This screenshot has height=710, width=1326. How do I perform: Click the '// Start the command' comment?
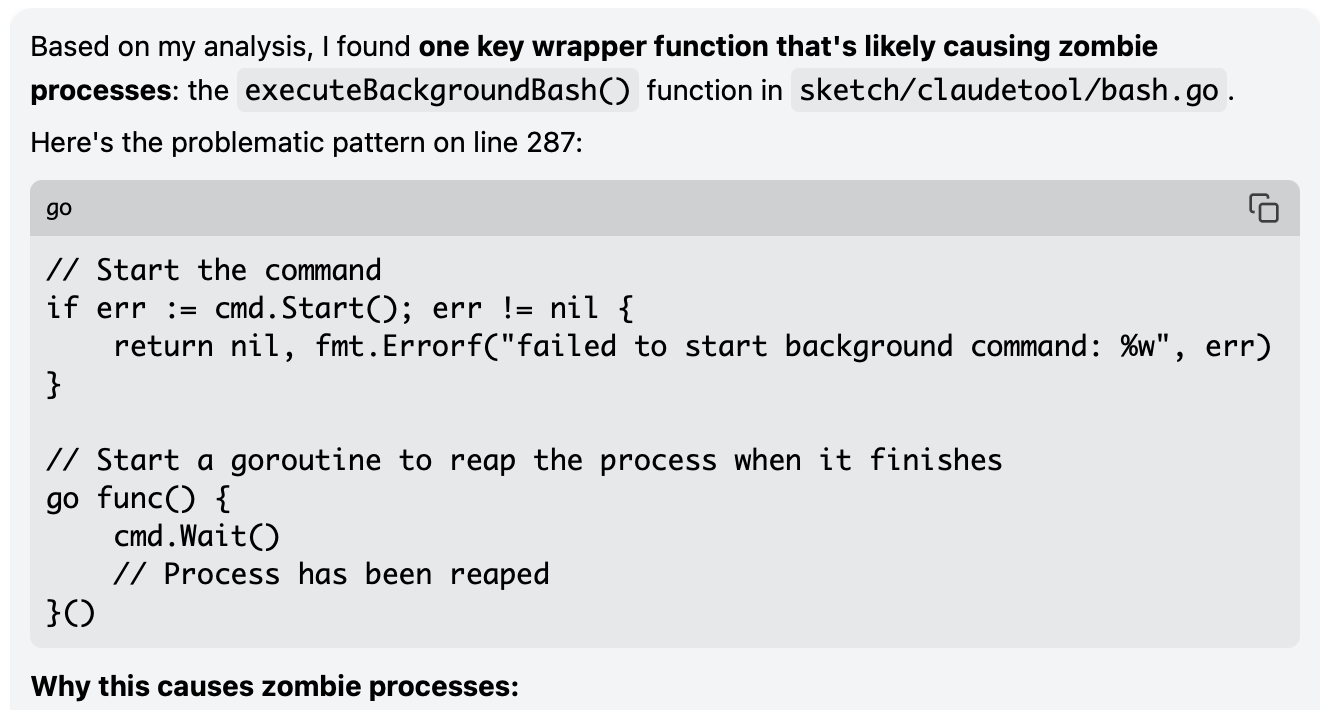point(214,270)
